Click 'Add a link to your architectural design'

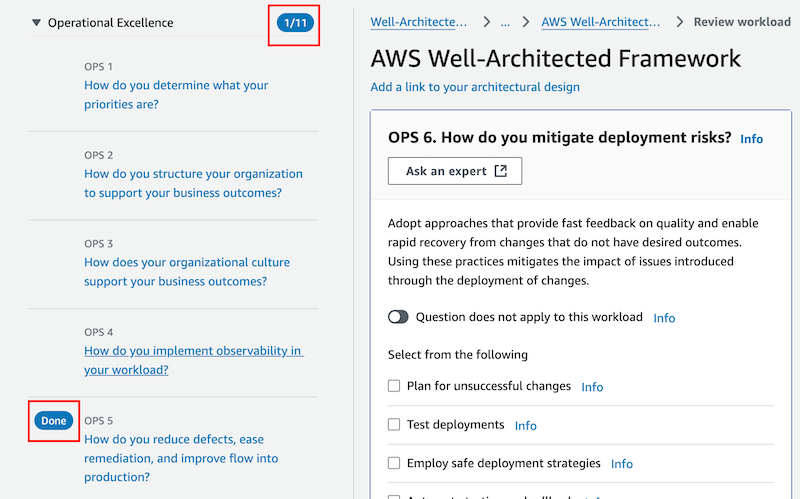coord(475,87)
